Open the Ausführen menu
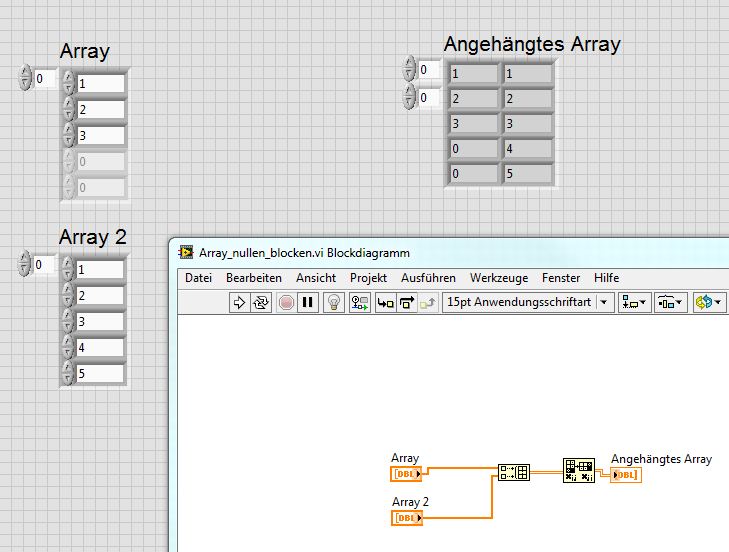Screen dimensions: 729x552 [x=428, y=278]
